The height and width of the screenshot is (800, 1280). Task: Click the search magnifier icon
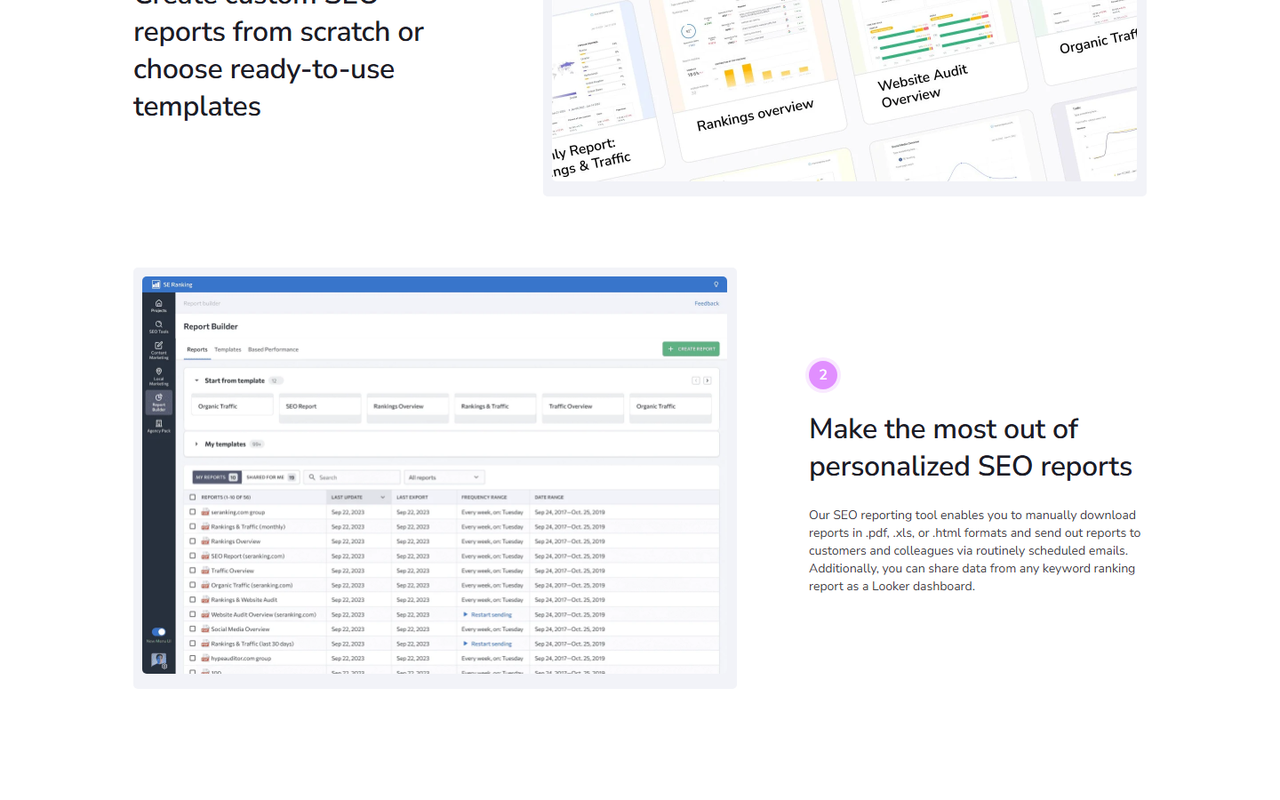tap(312, 478)
